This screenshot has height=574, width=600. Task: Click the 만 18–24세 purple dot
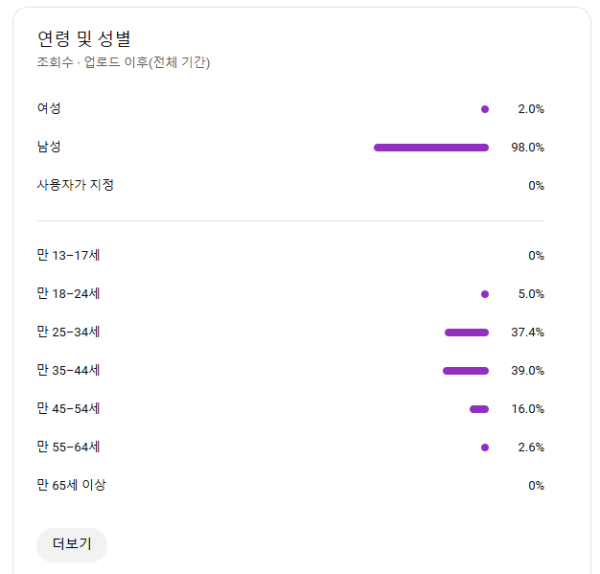[x=485, y=294]
